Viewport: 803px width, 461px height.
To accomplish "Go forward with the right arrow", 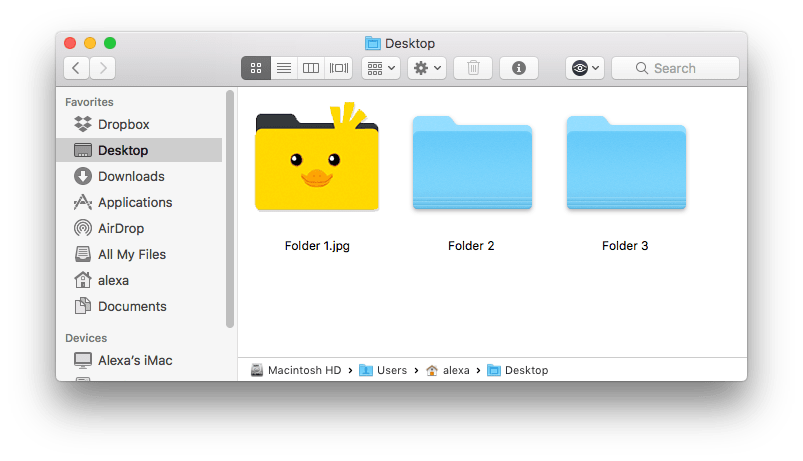I will [x=102, y=68].
